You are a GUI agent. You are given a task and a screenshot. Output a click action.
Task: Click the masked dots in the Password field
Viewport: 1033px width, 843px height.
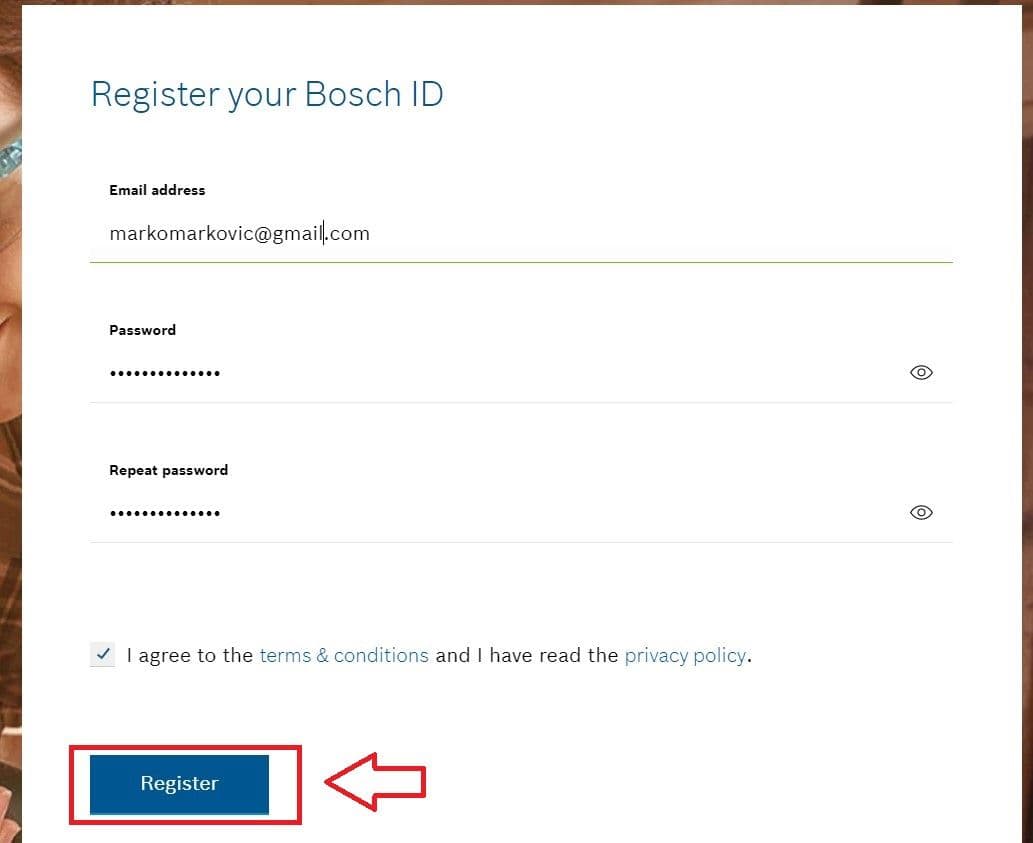tap(165, 373)
